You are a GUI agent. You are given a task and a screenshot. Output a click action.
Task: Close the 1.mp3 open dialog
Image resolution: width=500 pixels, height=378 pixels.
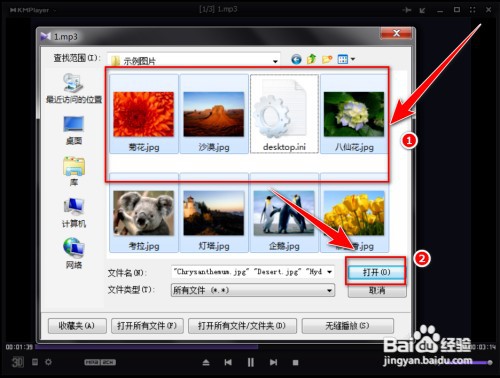point(396,33)
